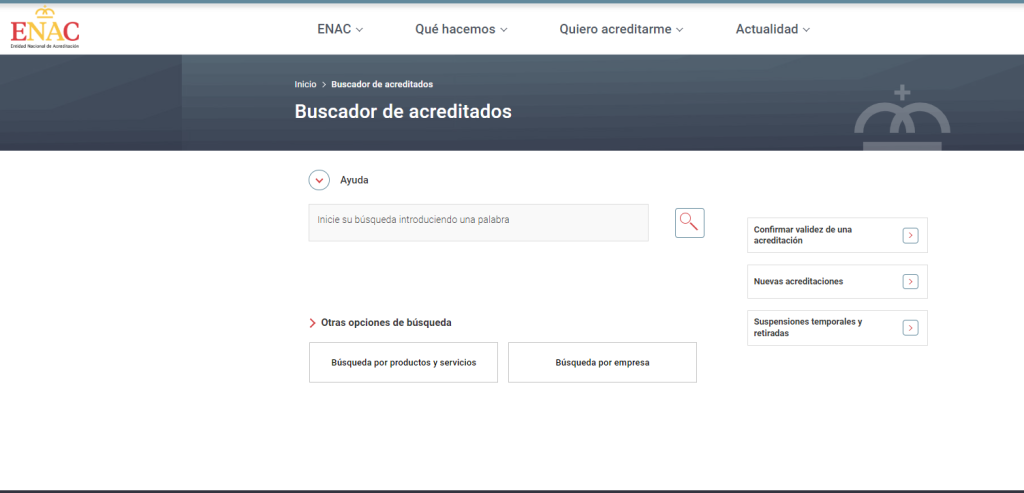Open the Actualidad menu
Screen dimensions: 1024x493
tap(773, 29)
